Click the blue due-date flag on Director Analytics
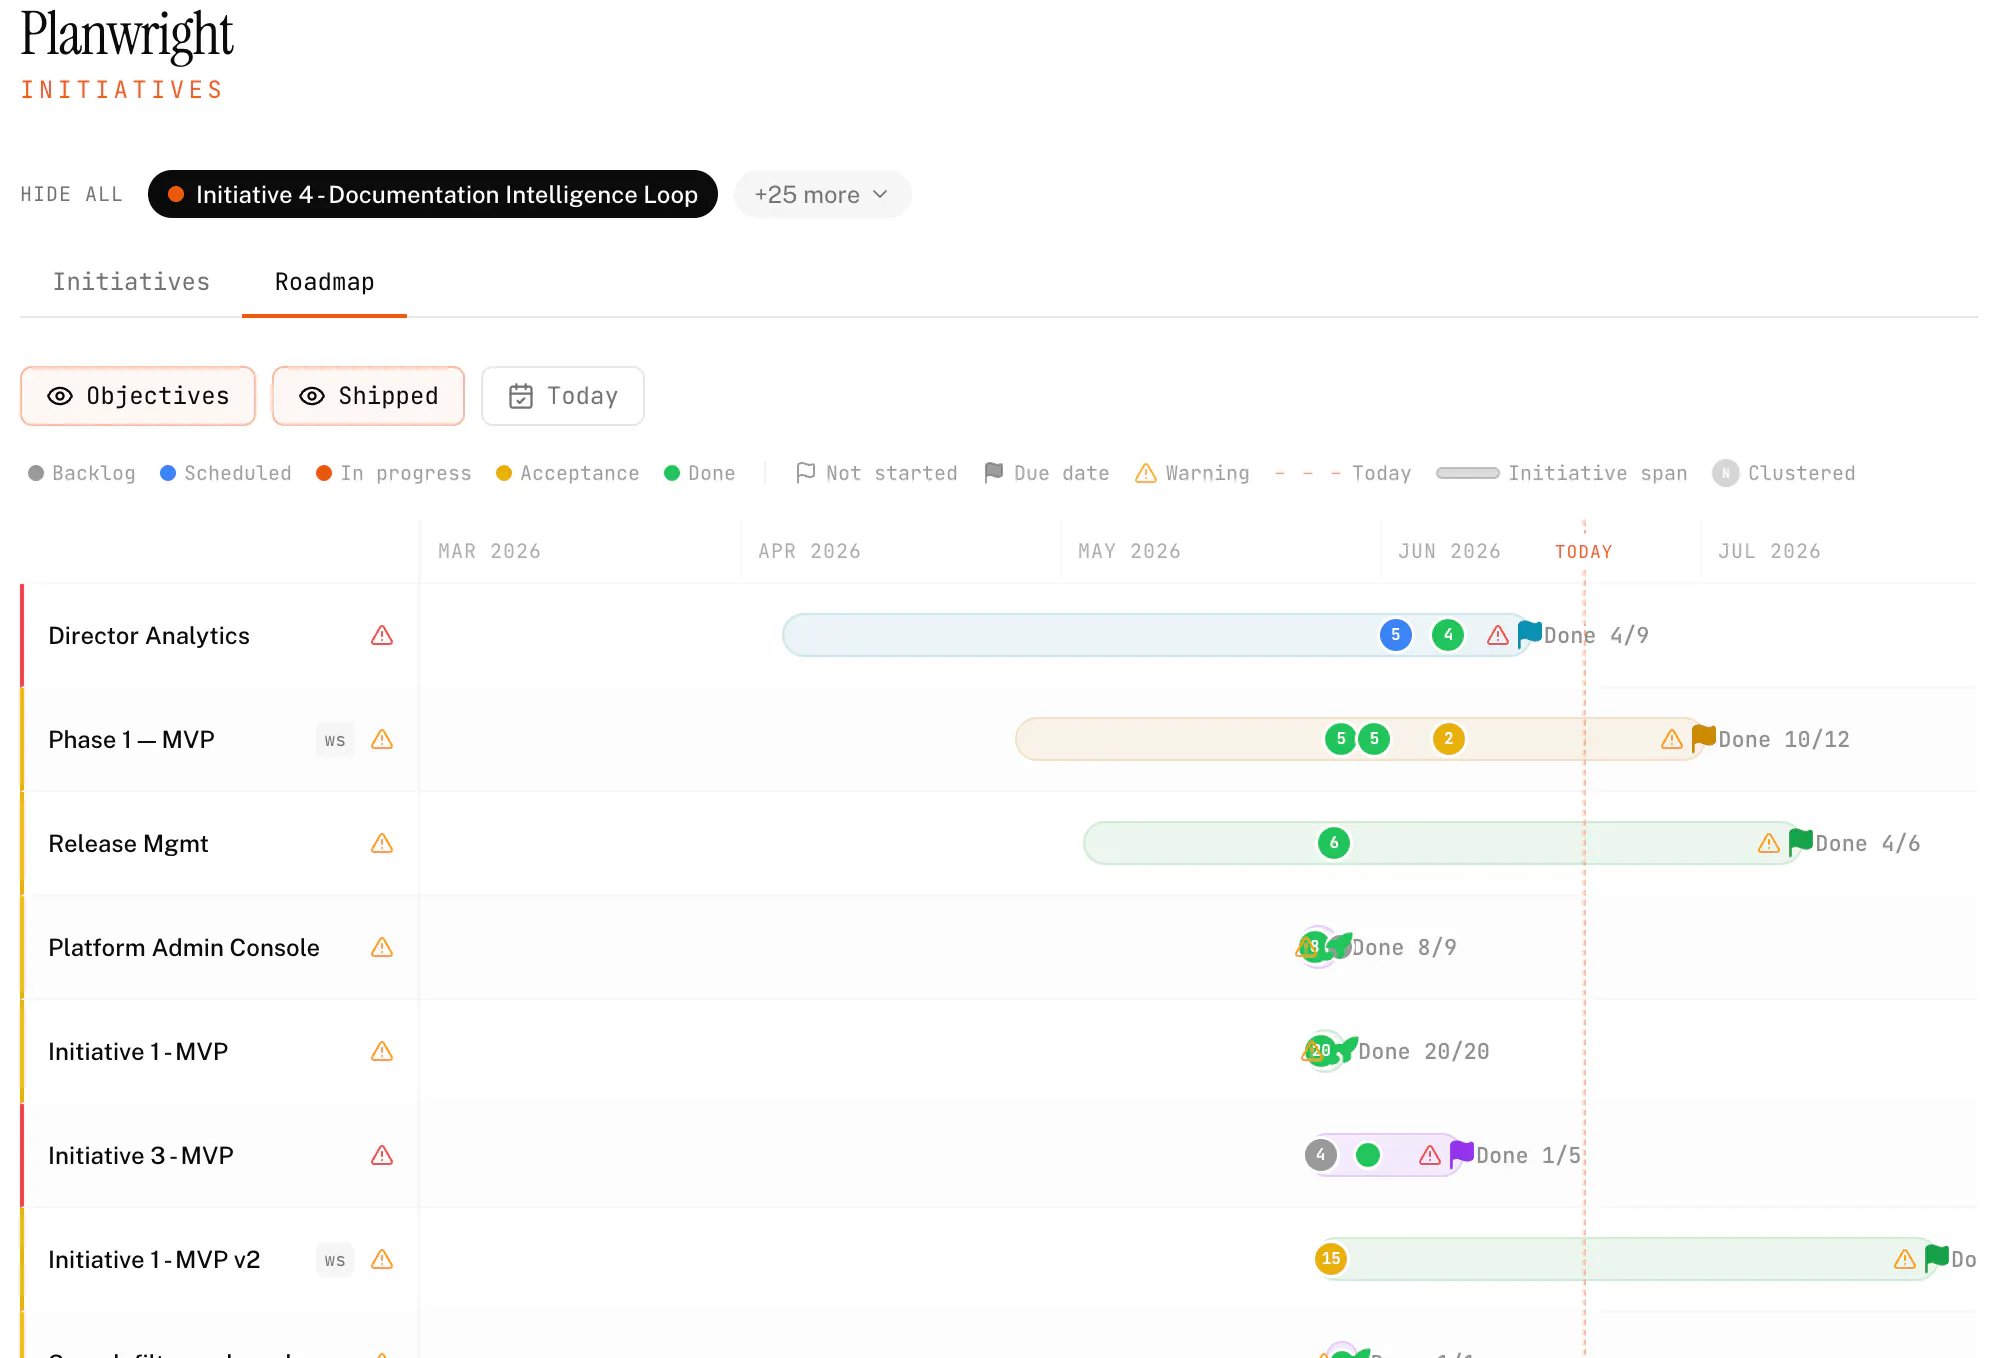This screenshot has height=1358, width=1994. [x=1529, y=634]
